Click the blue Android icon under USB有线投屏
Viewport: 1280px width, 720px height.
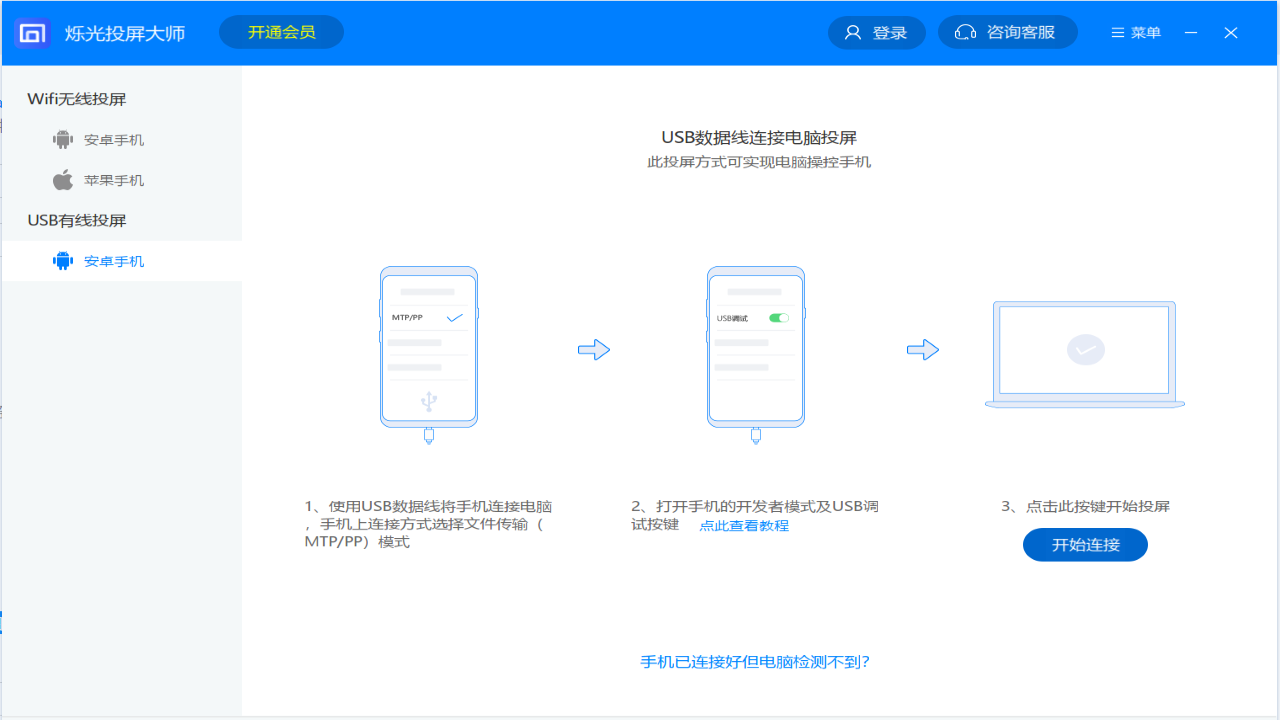(63, 261)
